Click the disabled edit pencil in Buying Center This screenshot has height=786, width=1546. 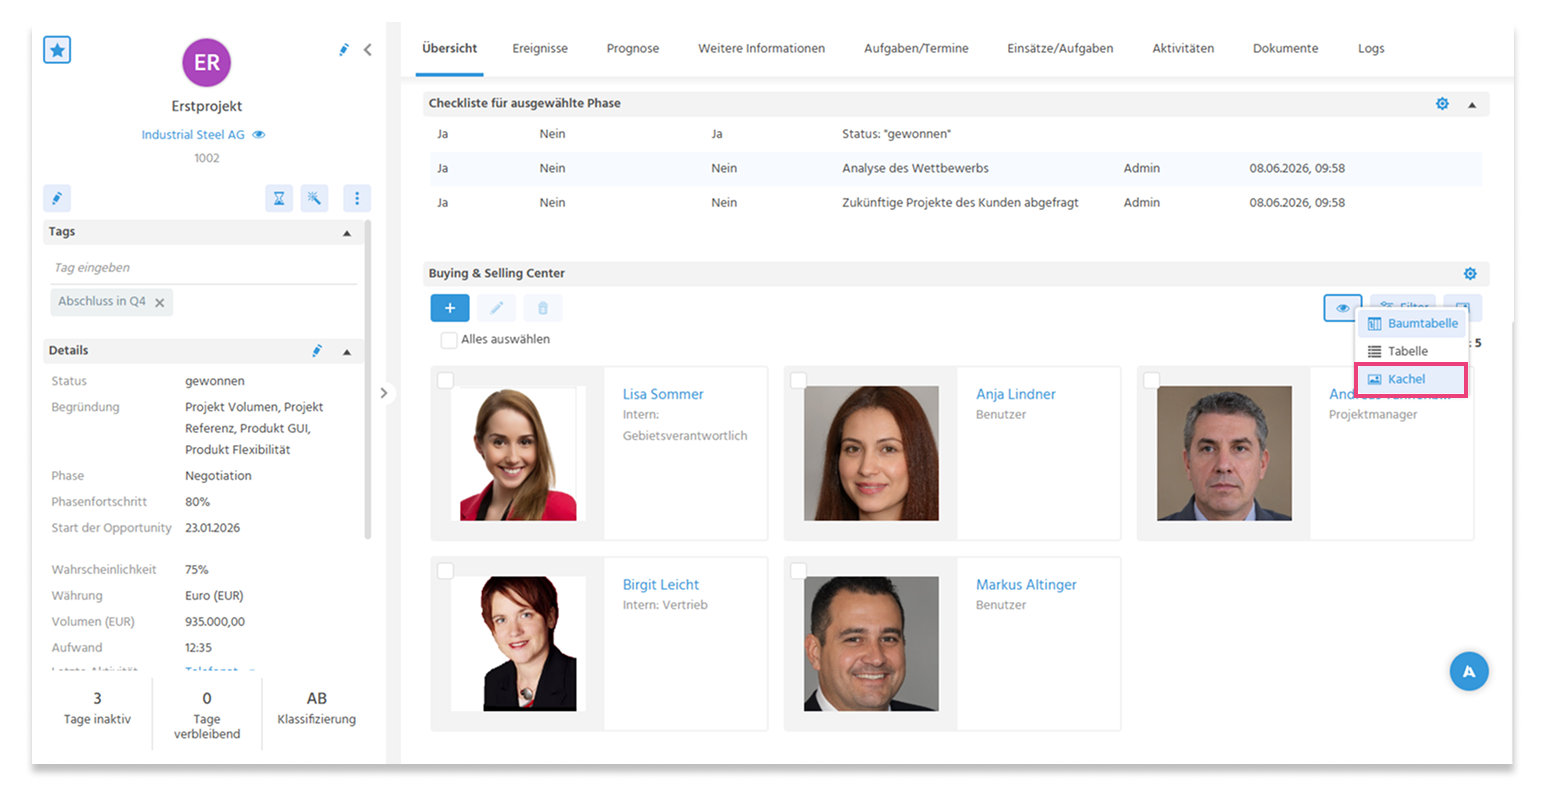click(496, 308)
